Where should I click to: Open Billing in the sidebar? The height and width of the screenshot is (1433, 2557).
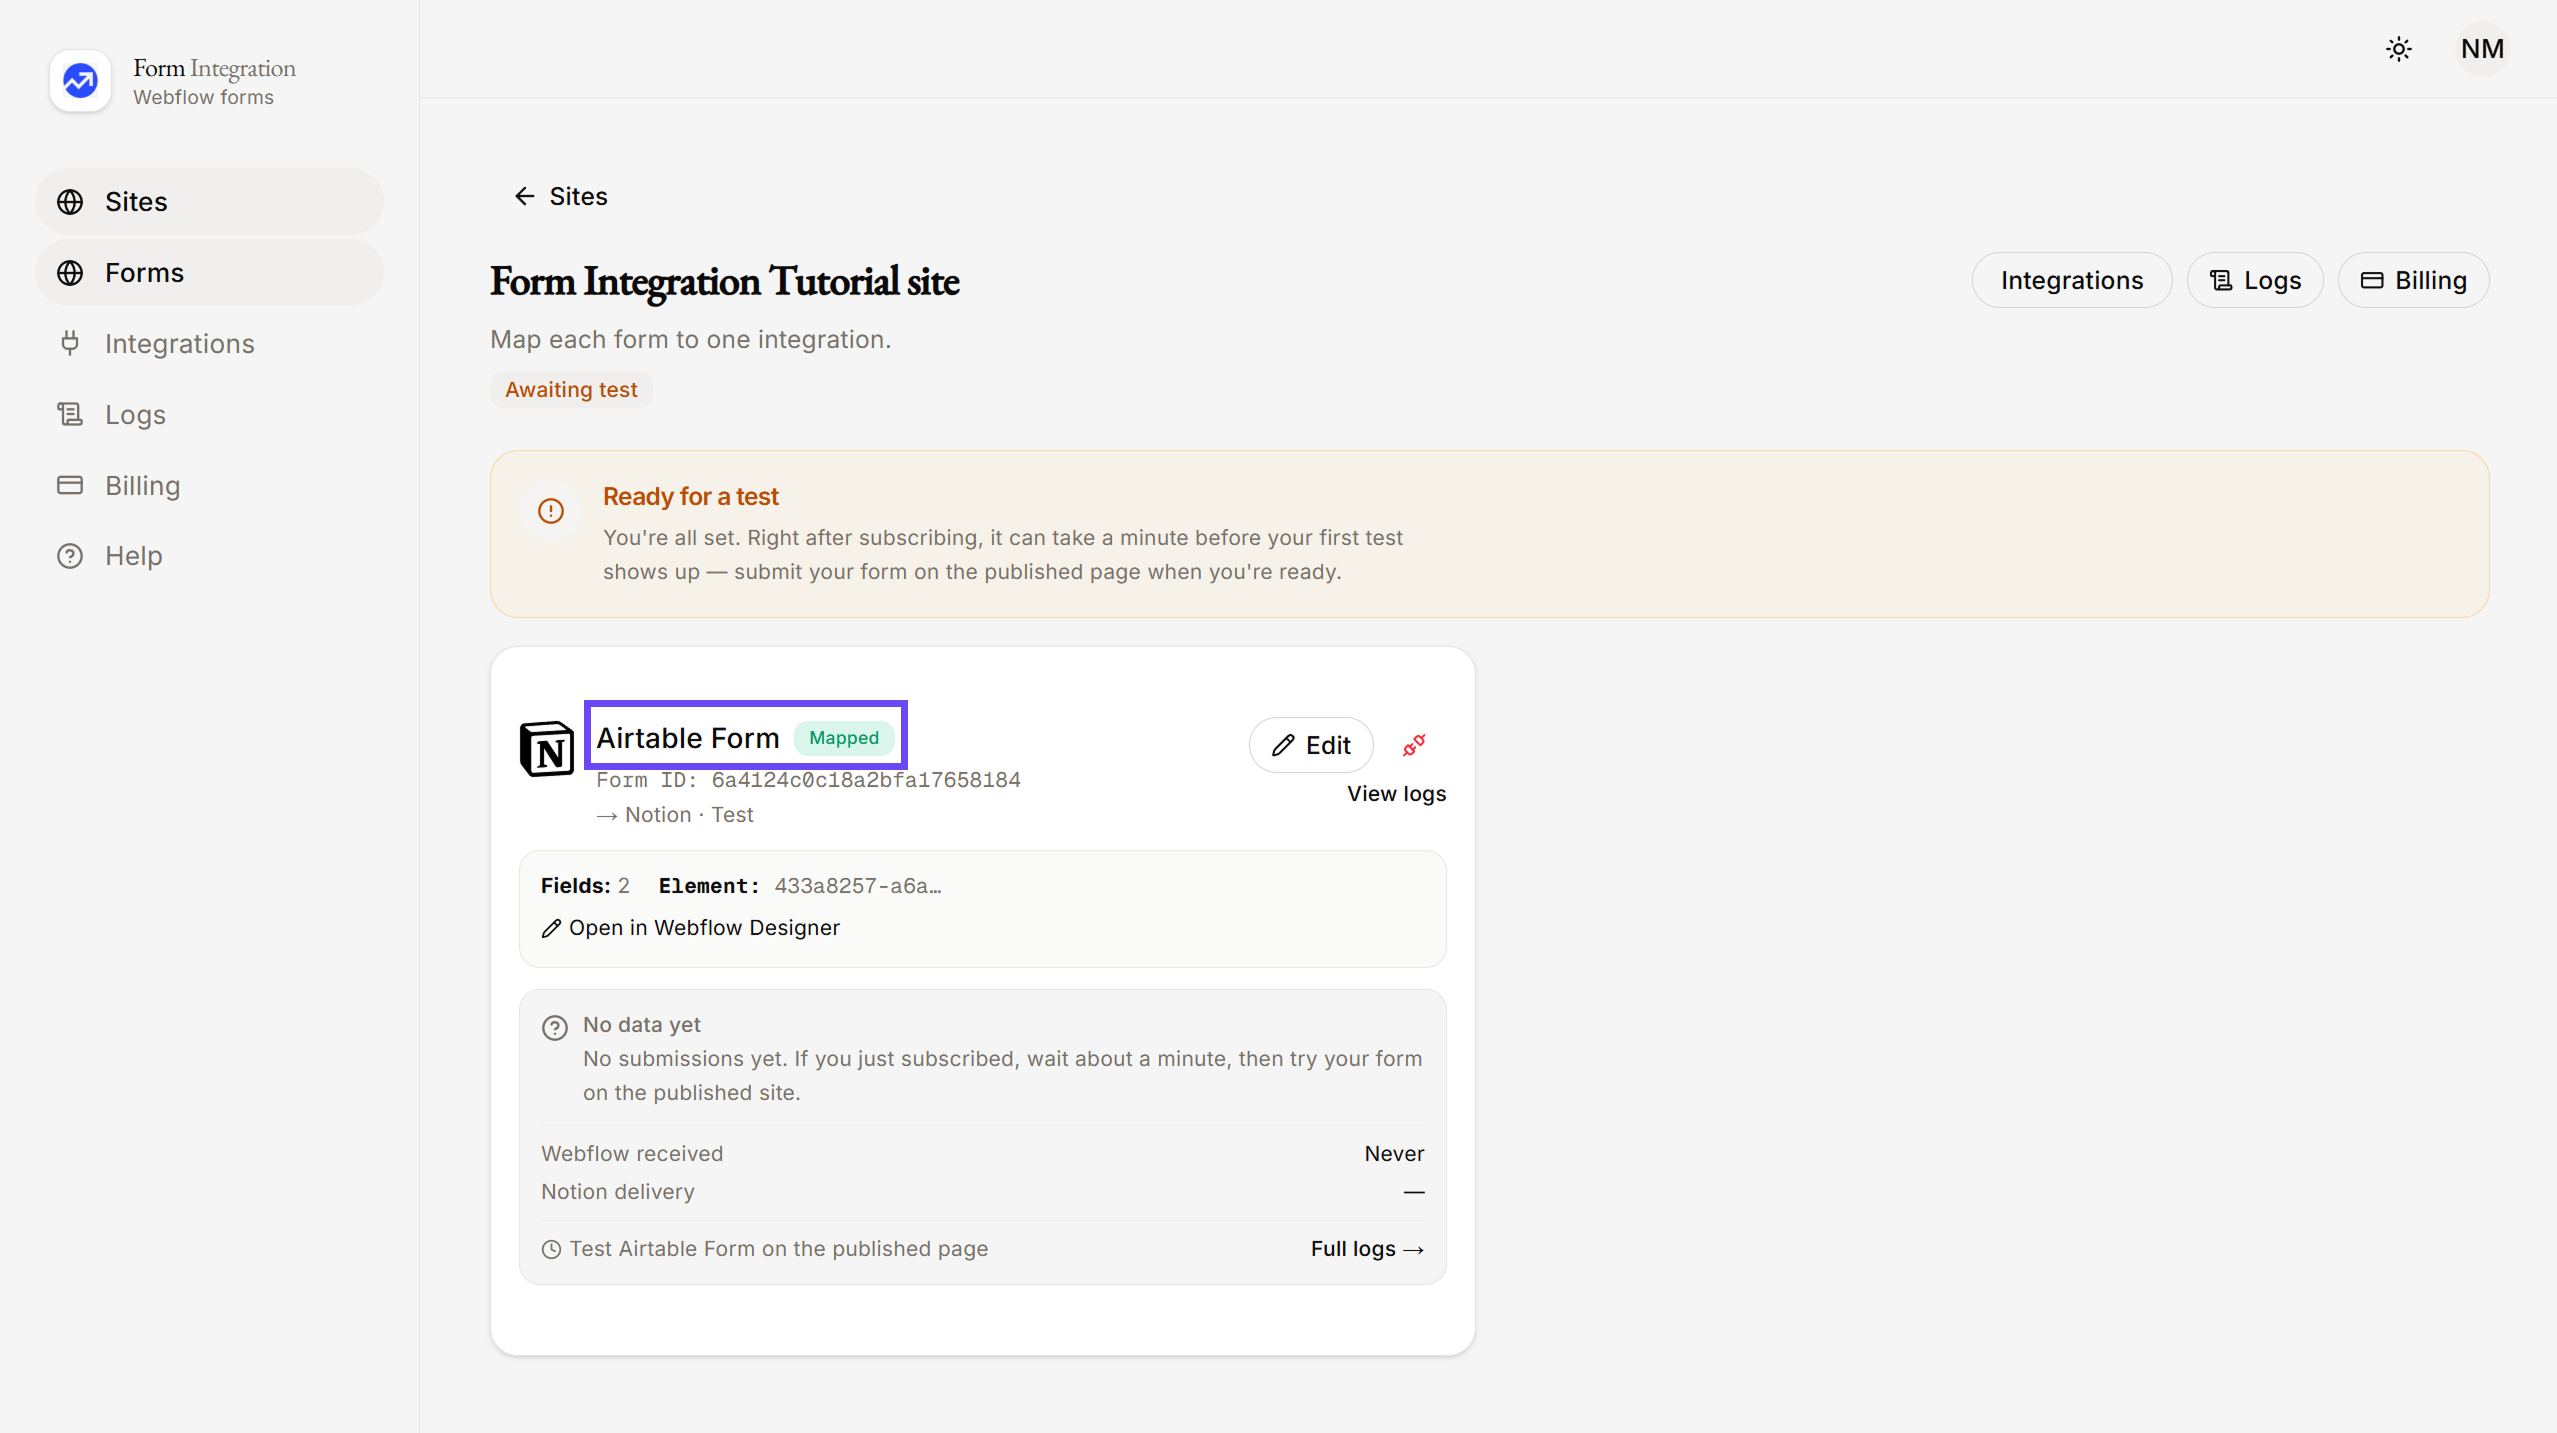(209, 486)
